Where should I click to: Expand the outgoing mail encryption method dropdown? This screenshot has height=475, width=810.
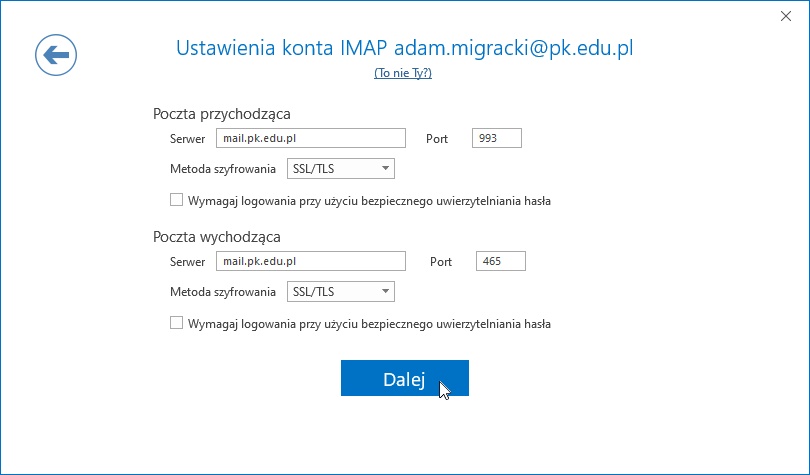point(341,292)
